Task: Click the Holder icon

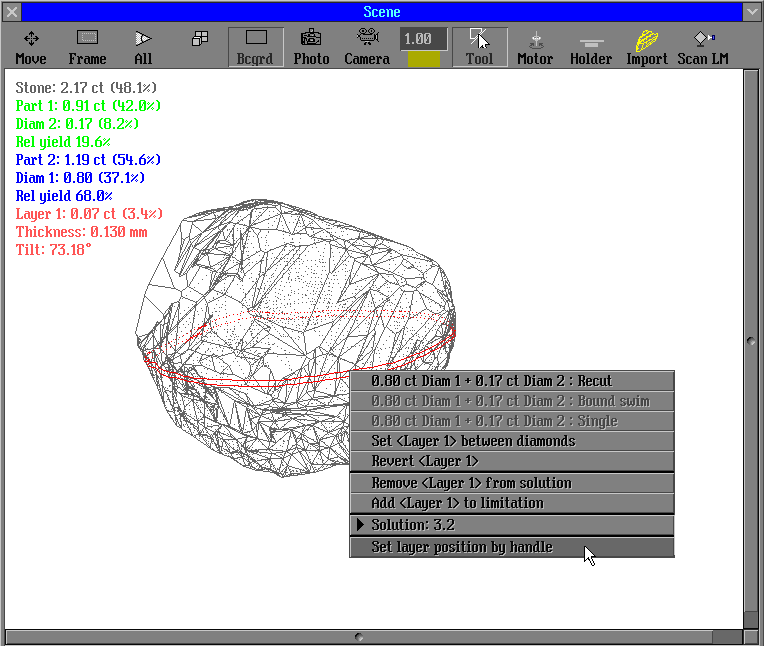Action: 591,46
